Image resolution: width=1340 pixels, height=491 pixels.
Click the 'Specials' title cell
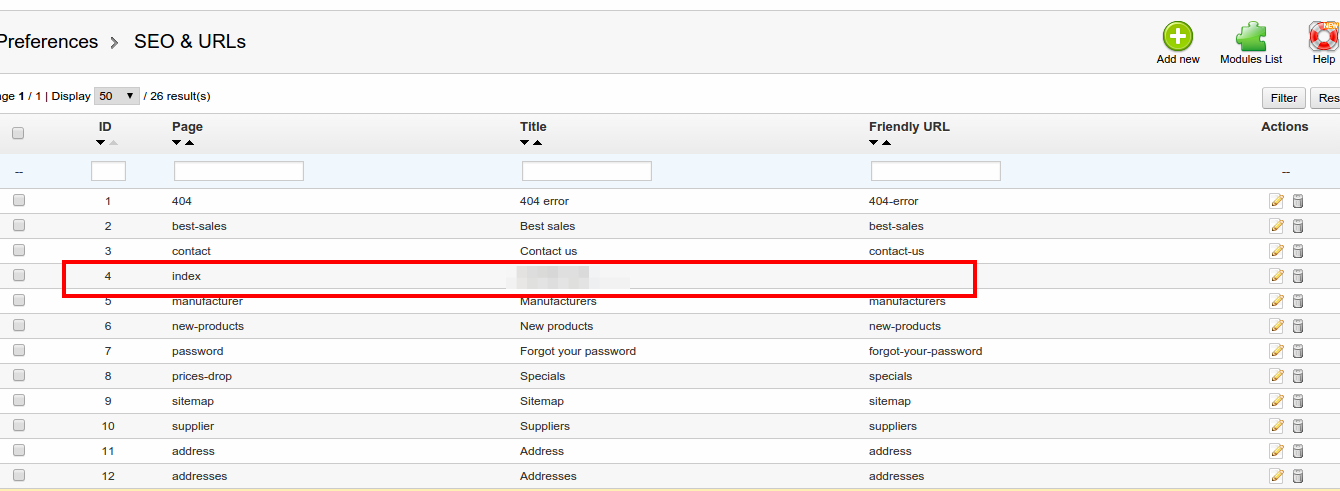[542, 376]
